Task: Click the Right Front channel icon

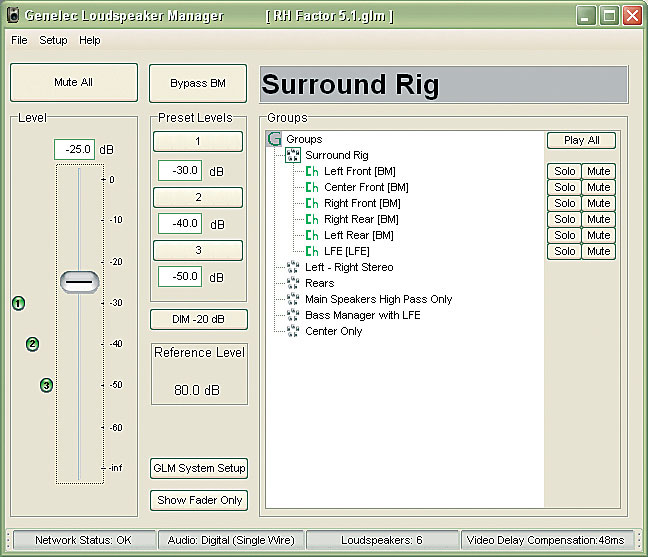Action: click(312, 203)
